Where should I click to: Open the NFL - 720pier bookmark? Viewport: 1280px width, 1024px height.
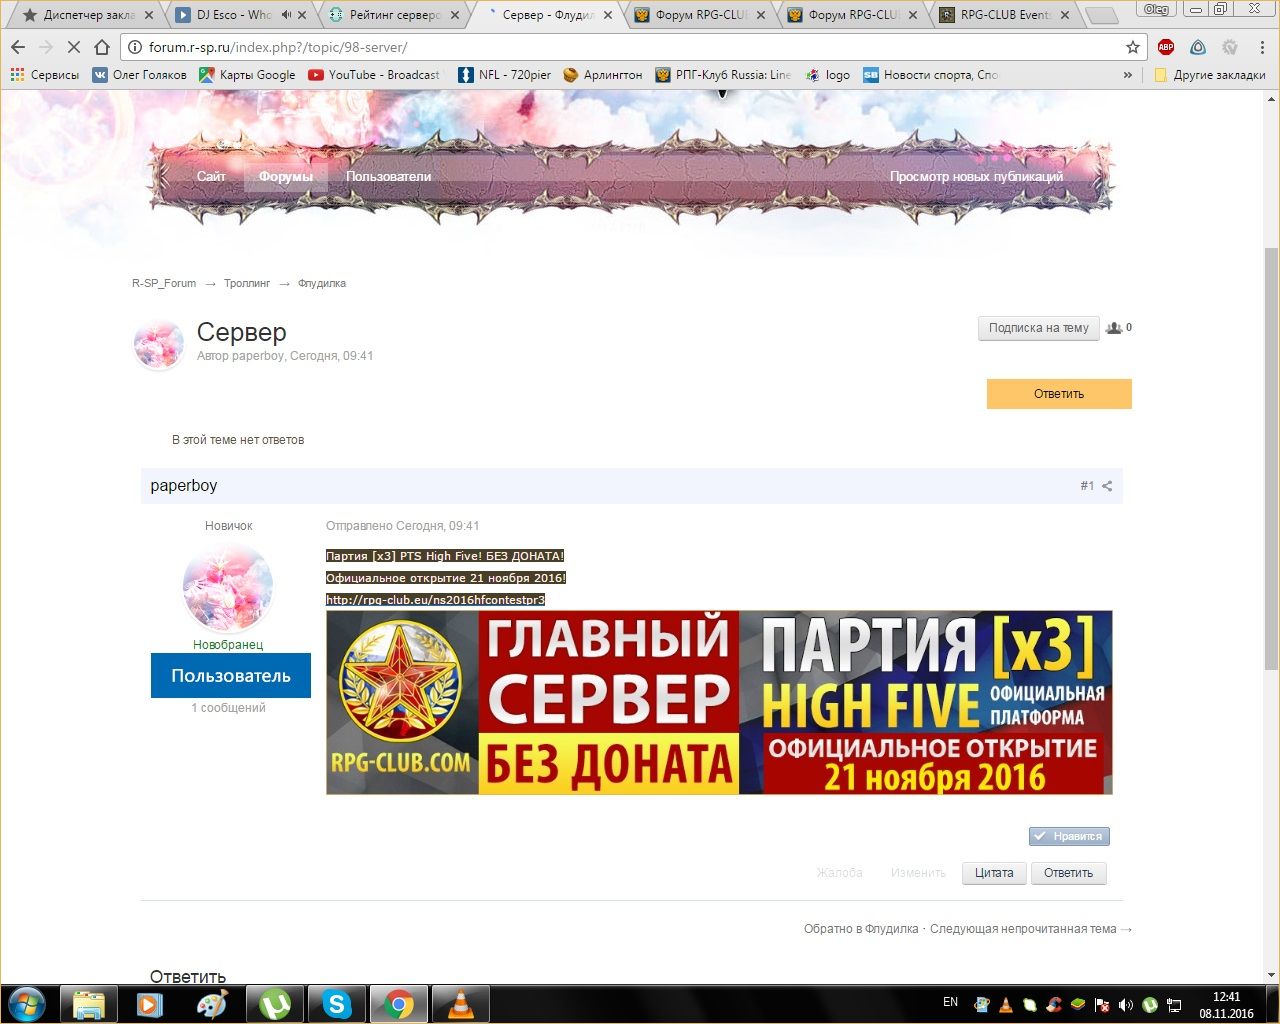pyautogui.click(x=504, y=75)
